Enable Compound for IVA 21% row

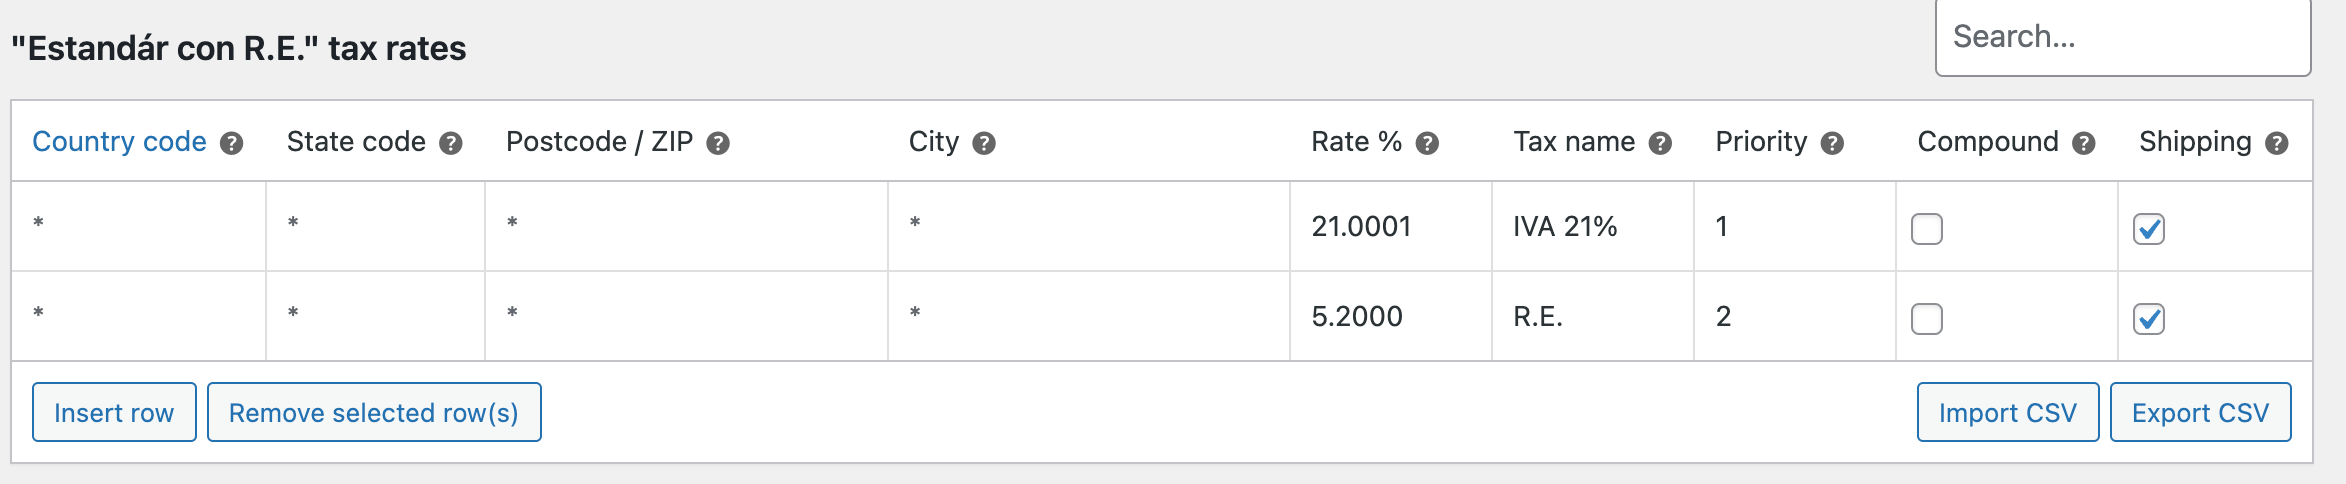(1927, 229)
